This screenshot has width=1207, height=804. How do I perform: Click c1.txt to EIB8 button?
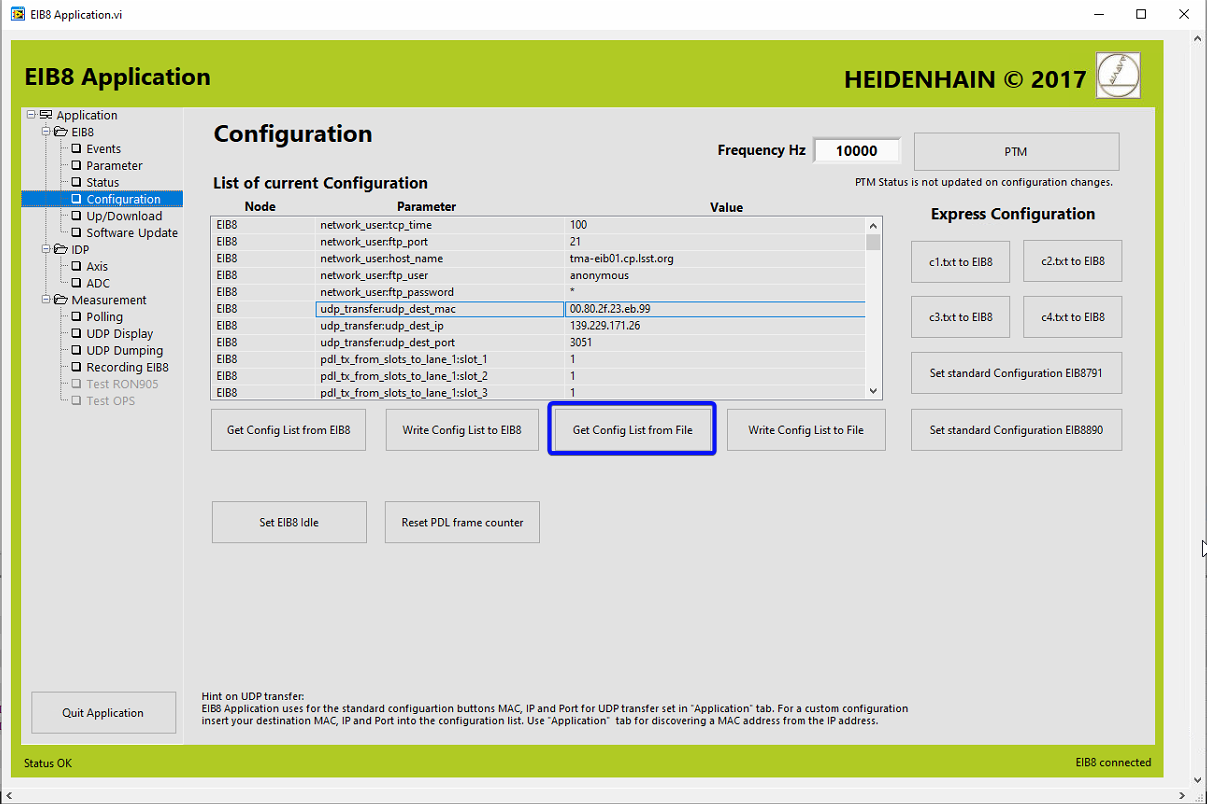(960, 261)
